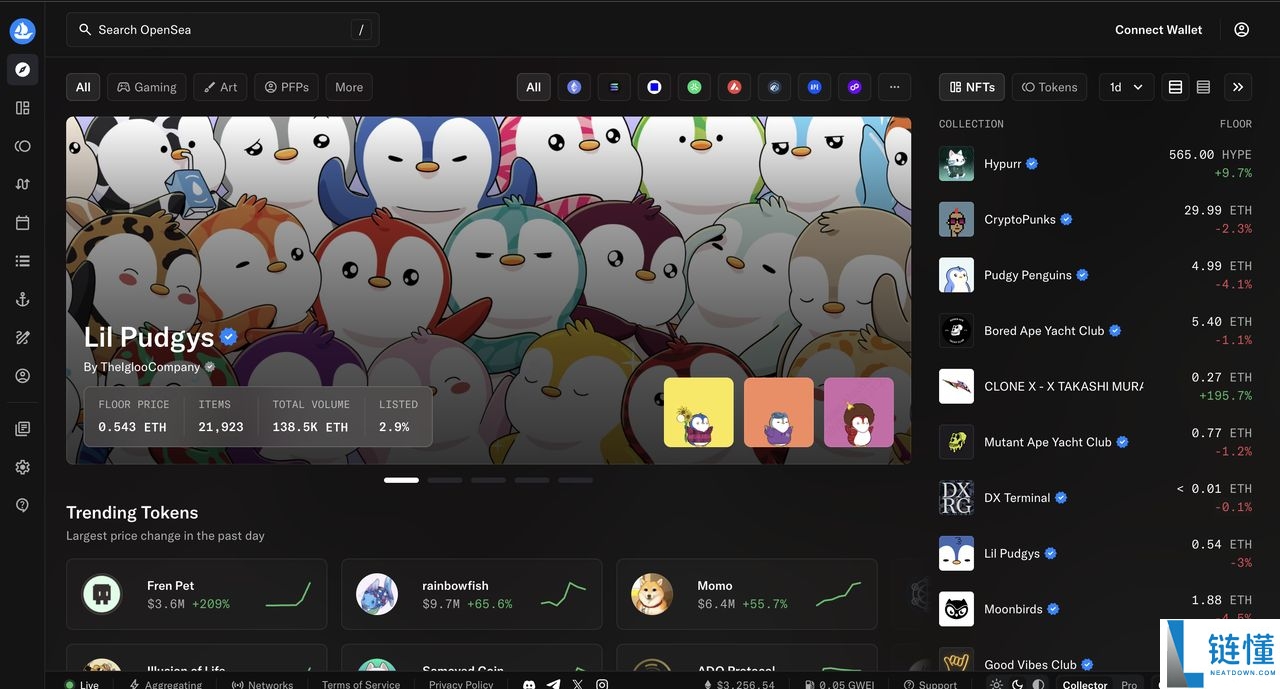Switch to the comfortable list view icon
The width and height of the screenshot is (1280, 689).
pyautogui.click(x=1175, y=87)
